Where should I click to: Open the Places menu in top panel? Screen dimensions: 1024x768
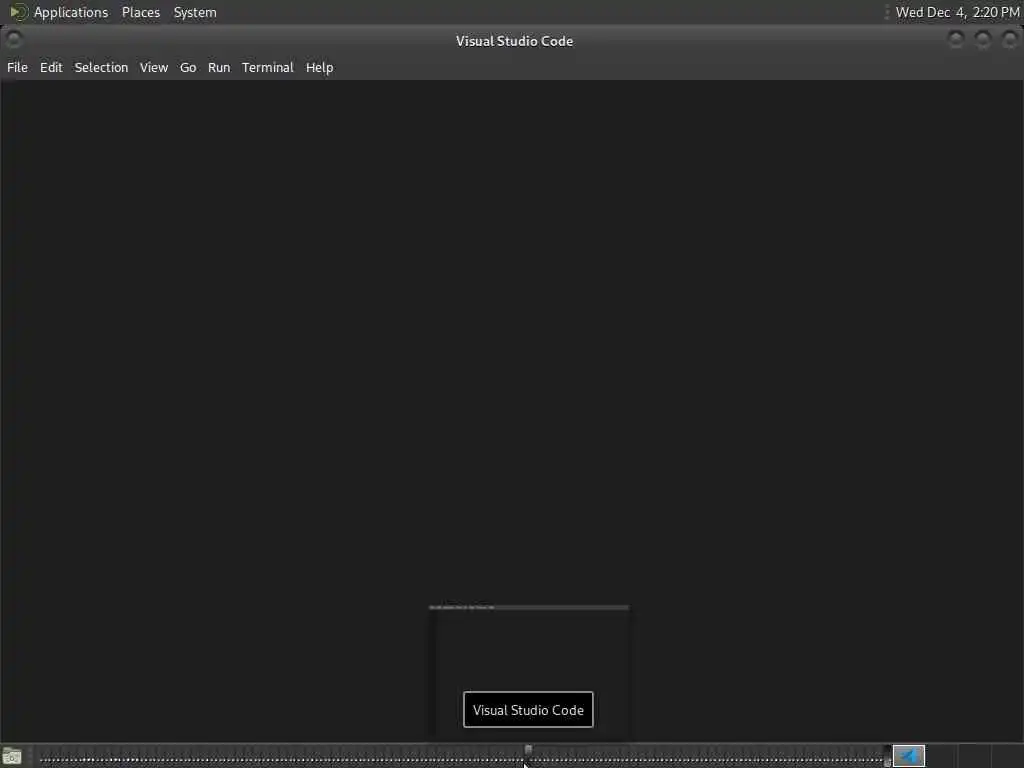(140, 12)
